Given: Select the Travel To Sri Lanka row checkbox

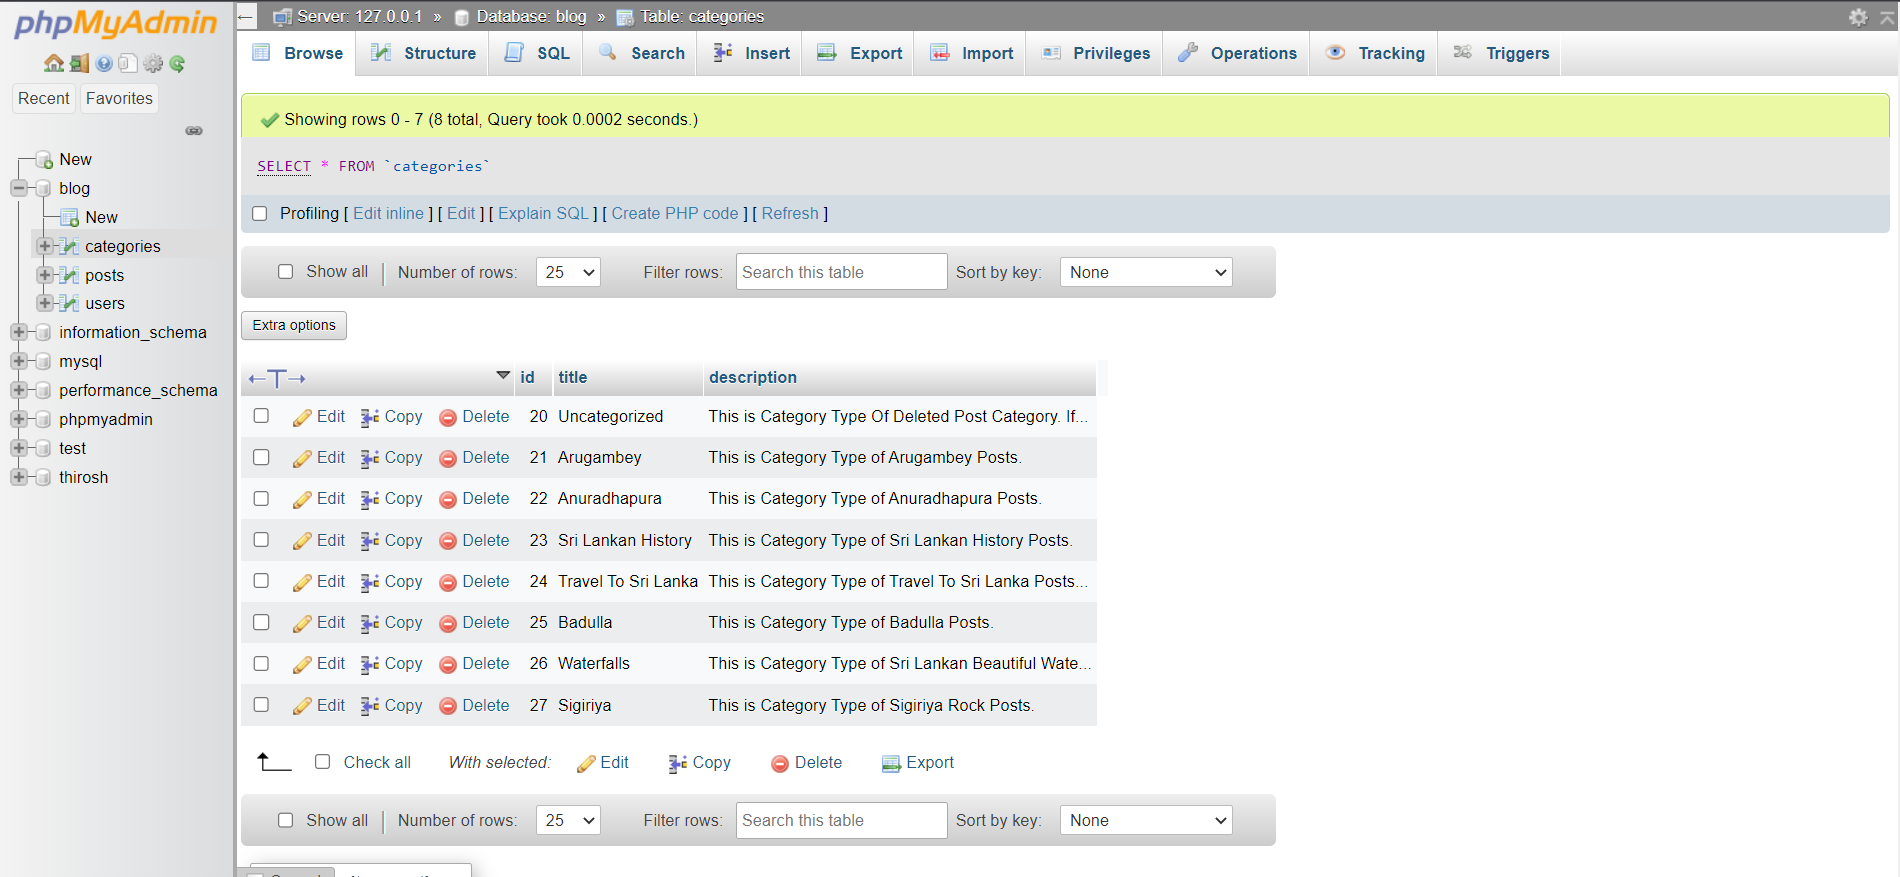Looking at the screenshot, I should 262,581.
